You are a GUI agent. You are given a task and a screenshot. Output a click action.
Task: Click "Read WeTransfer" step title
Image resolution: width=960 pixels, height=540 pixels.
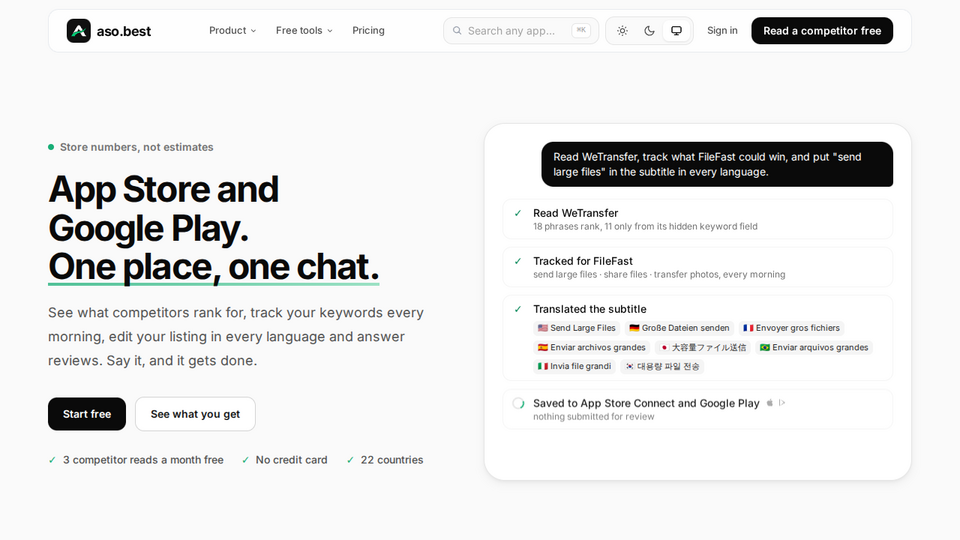(x=576, y=213)
